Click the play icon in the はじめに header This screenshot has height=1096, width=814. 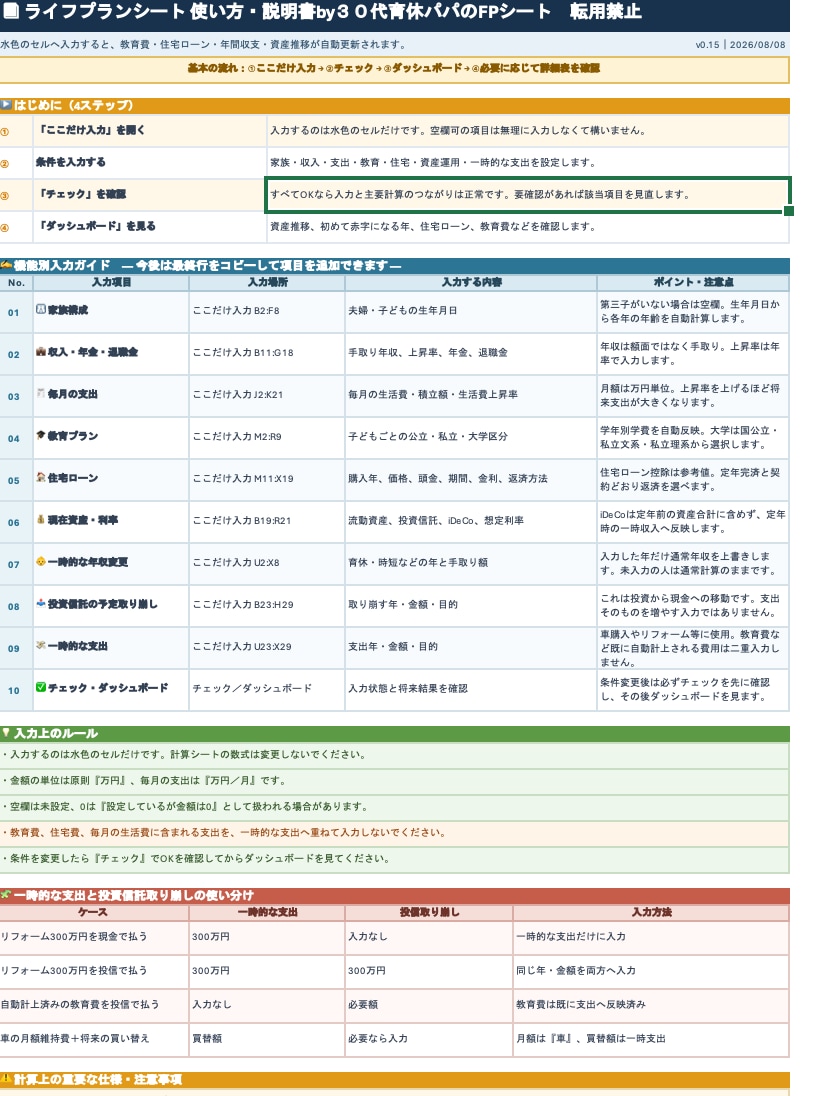[6, 105]
